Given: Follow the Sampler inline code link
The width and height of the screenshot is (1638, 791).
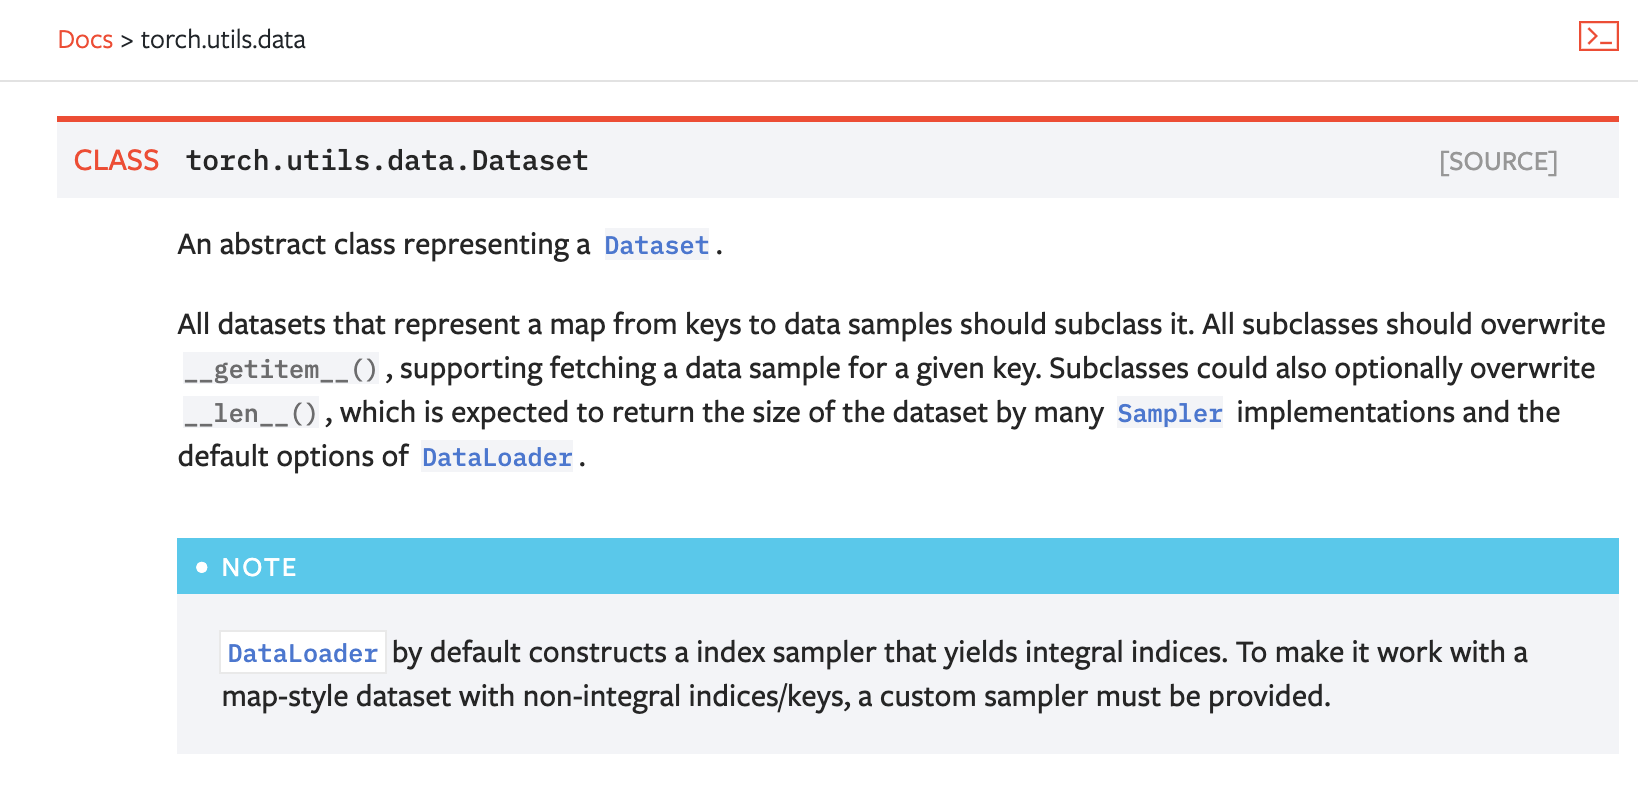Looking at the screenshot, I should point(1169,413).
